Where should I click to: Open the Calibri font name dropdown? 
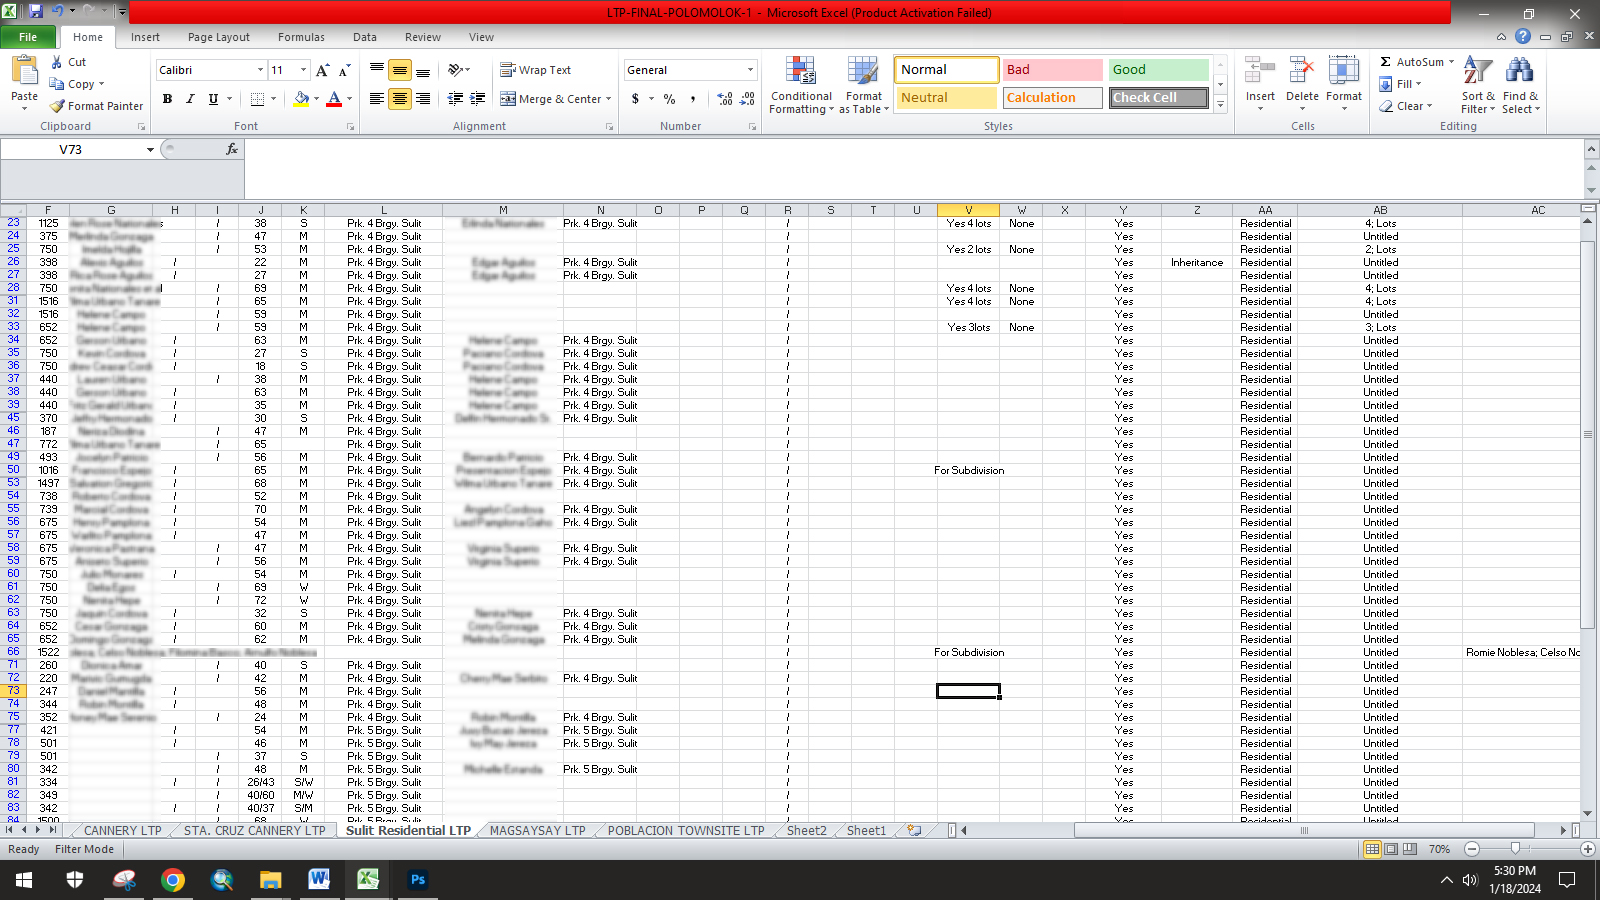pyautogui.click(x=260, y=70)
